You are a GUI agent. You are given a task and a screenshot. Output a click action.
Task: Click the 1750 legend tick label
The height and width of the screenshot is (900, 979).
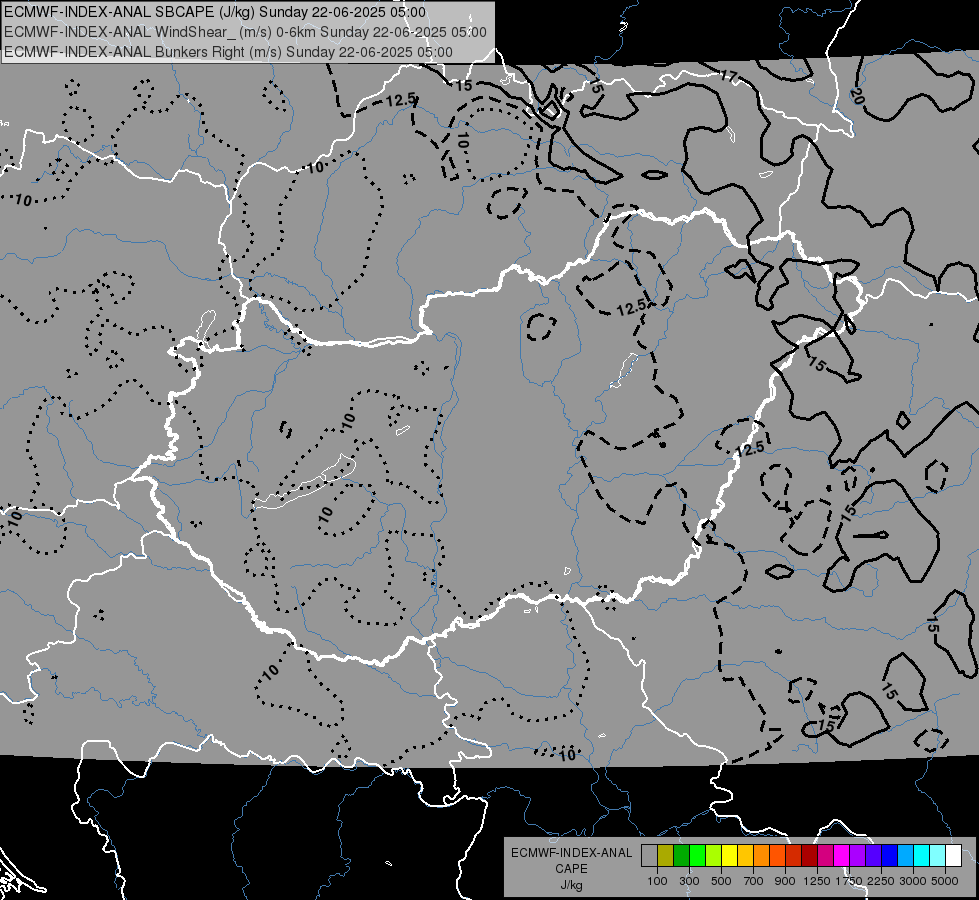[849, 881]
